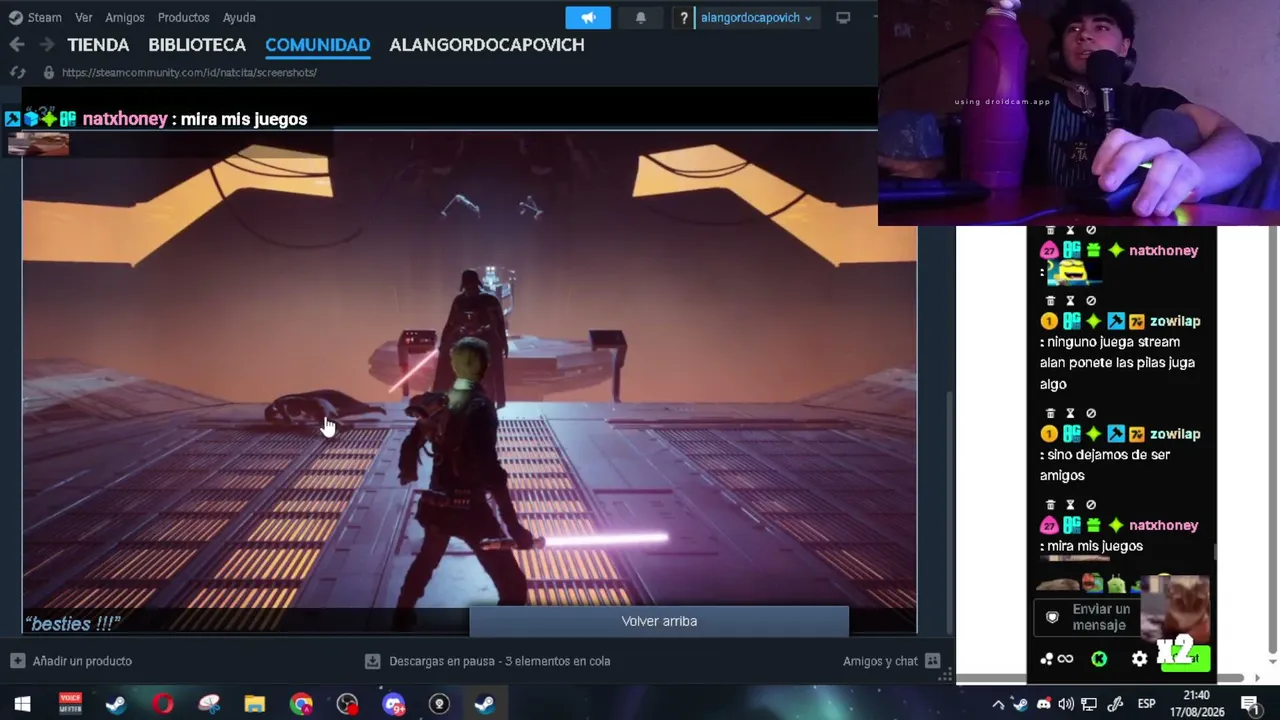Click natxhoney name above the minion emote

tap(1163, 250)
